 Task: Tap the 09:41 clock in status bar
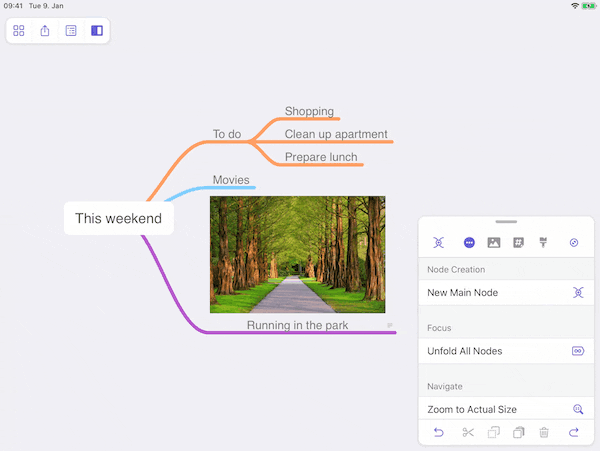[13, 6]
